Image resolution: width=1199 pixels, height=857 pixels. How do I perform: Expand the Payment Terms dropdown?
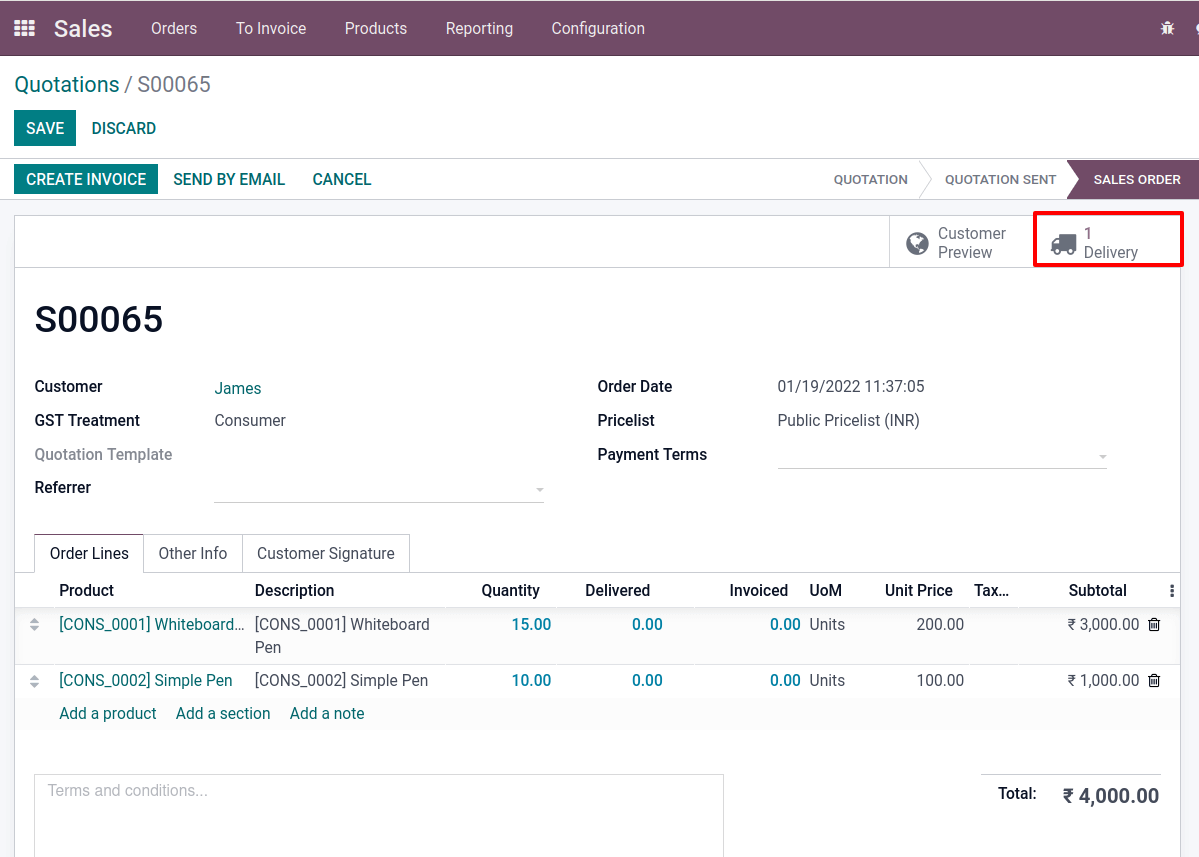click(x=1103, y=456)
